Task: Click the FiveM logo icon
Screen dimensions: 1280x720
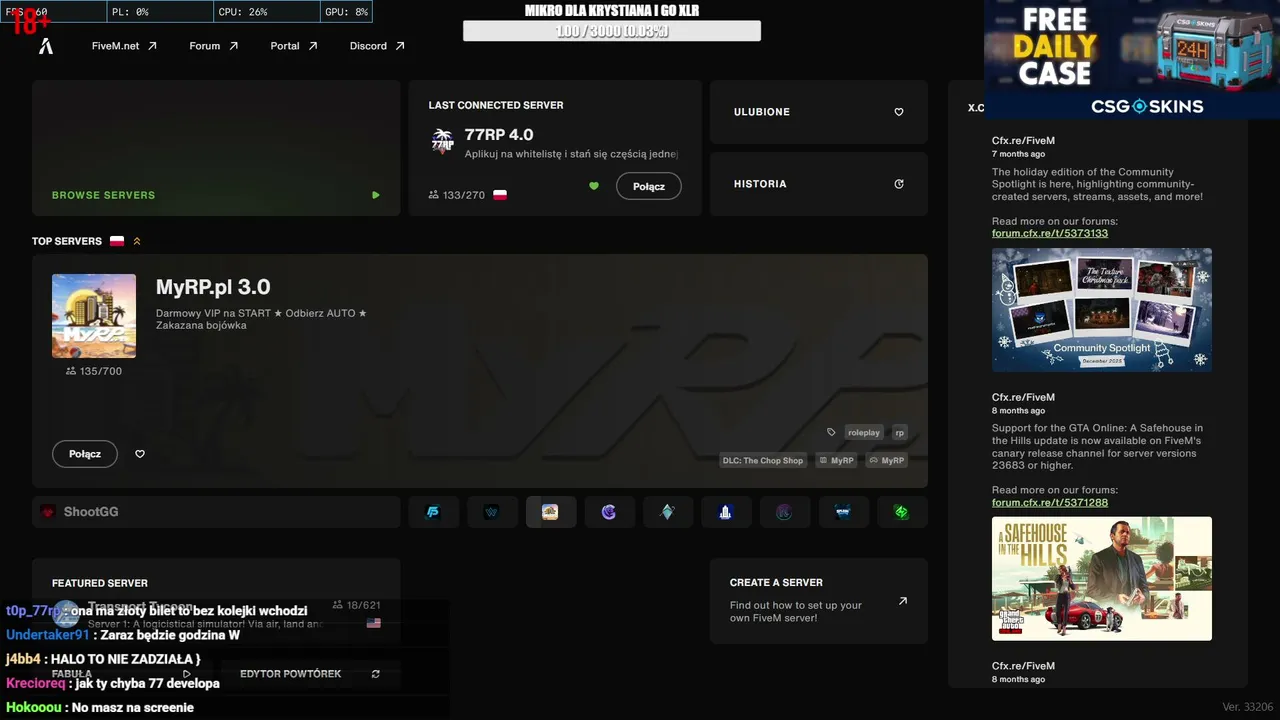Action: point(46,46)
